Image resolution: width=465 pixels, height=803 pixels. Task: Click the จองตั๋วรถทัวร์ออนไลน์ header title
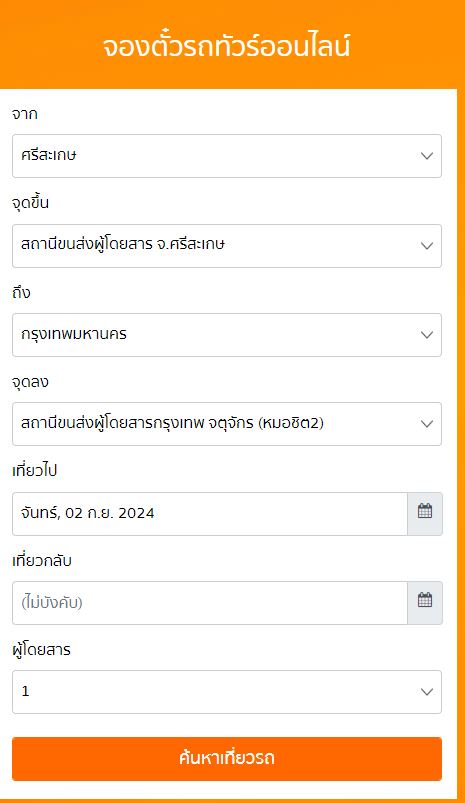click(226, 46)
